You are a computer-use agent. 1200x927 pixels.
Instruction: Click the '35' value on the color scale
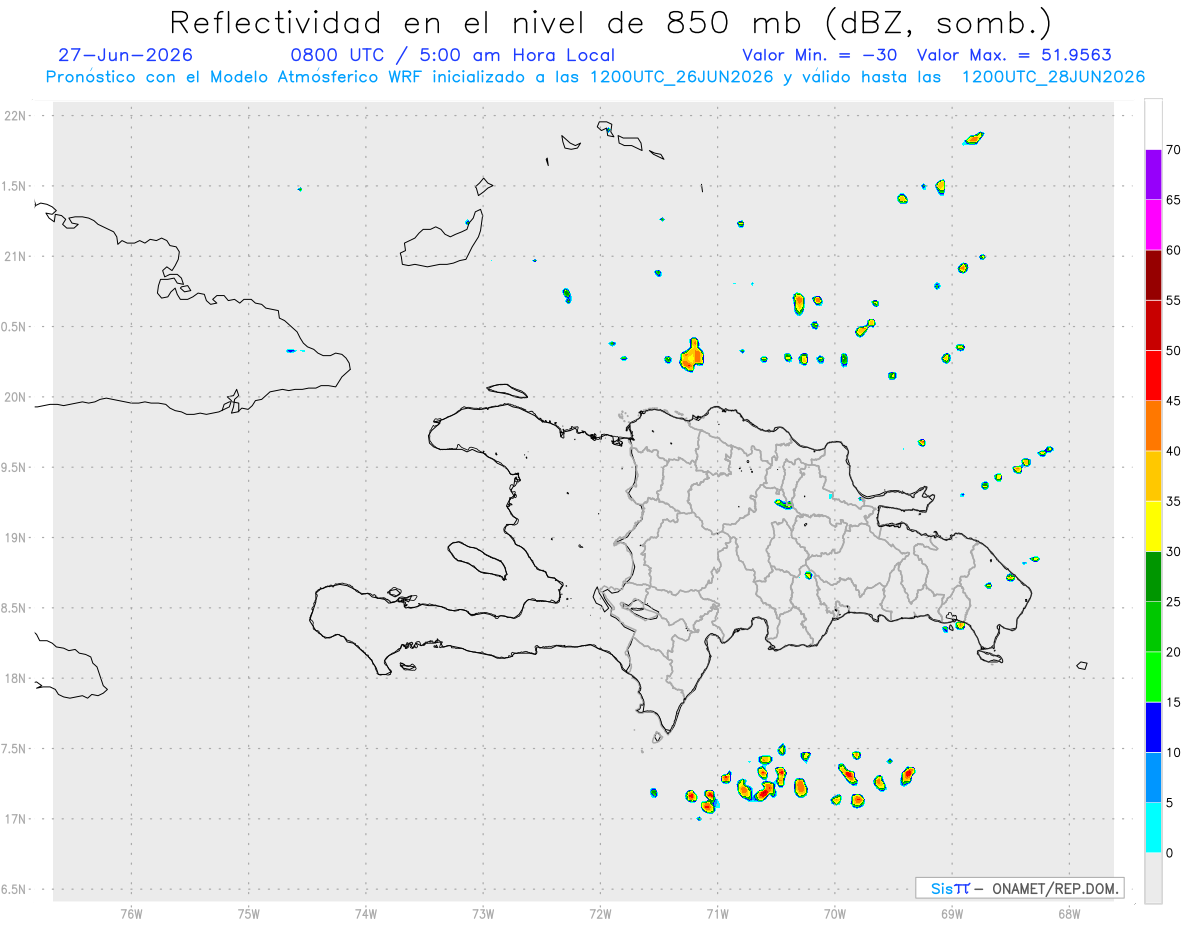[1173, 501]
